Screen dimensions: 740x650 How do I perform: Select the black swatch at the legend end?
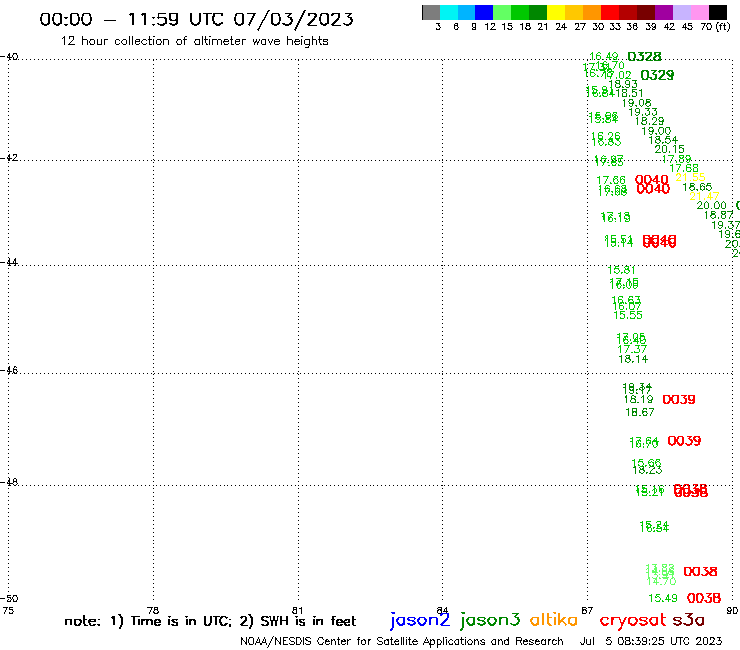coord(718,12)
